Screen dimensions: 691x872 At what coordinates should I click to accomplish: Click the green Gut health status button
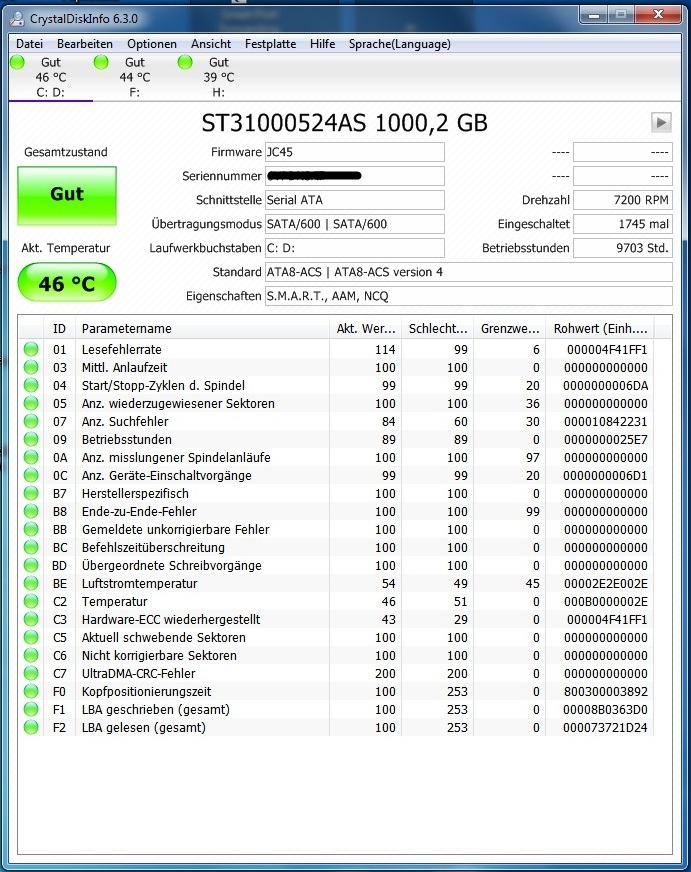tap(67, 196)
